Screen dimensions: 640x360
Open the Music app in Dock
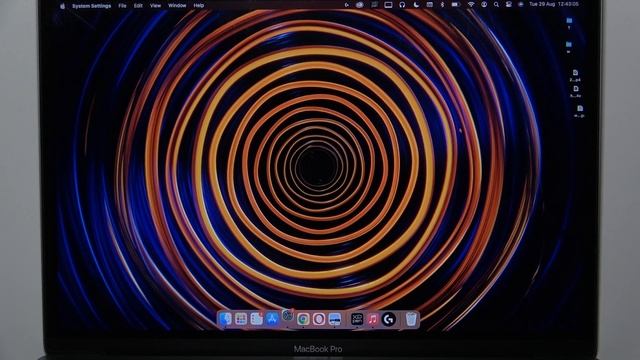[x=373, y=319]
